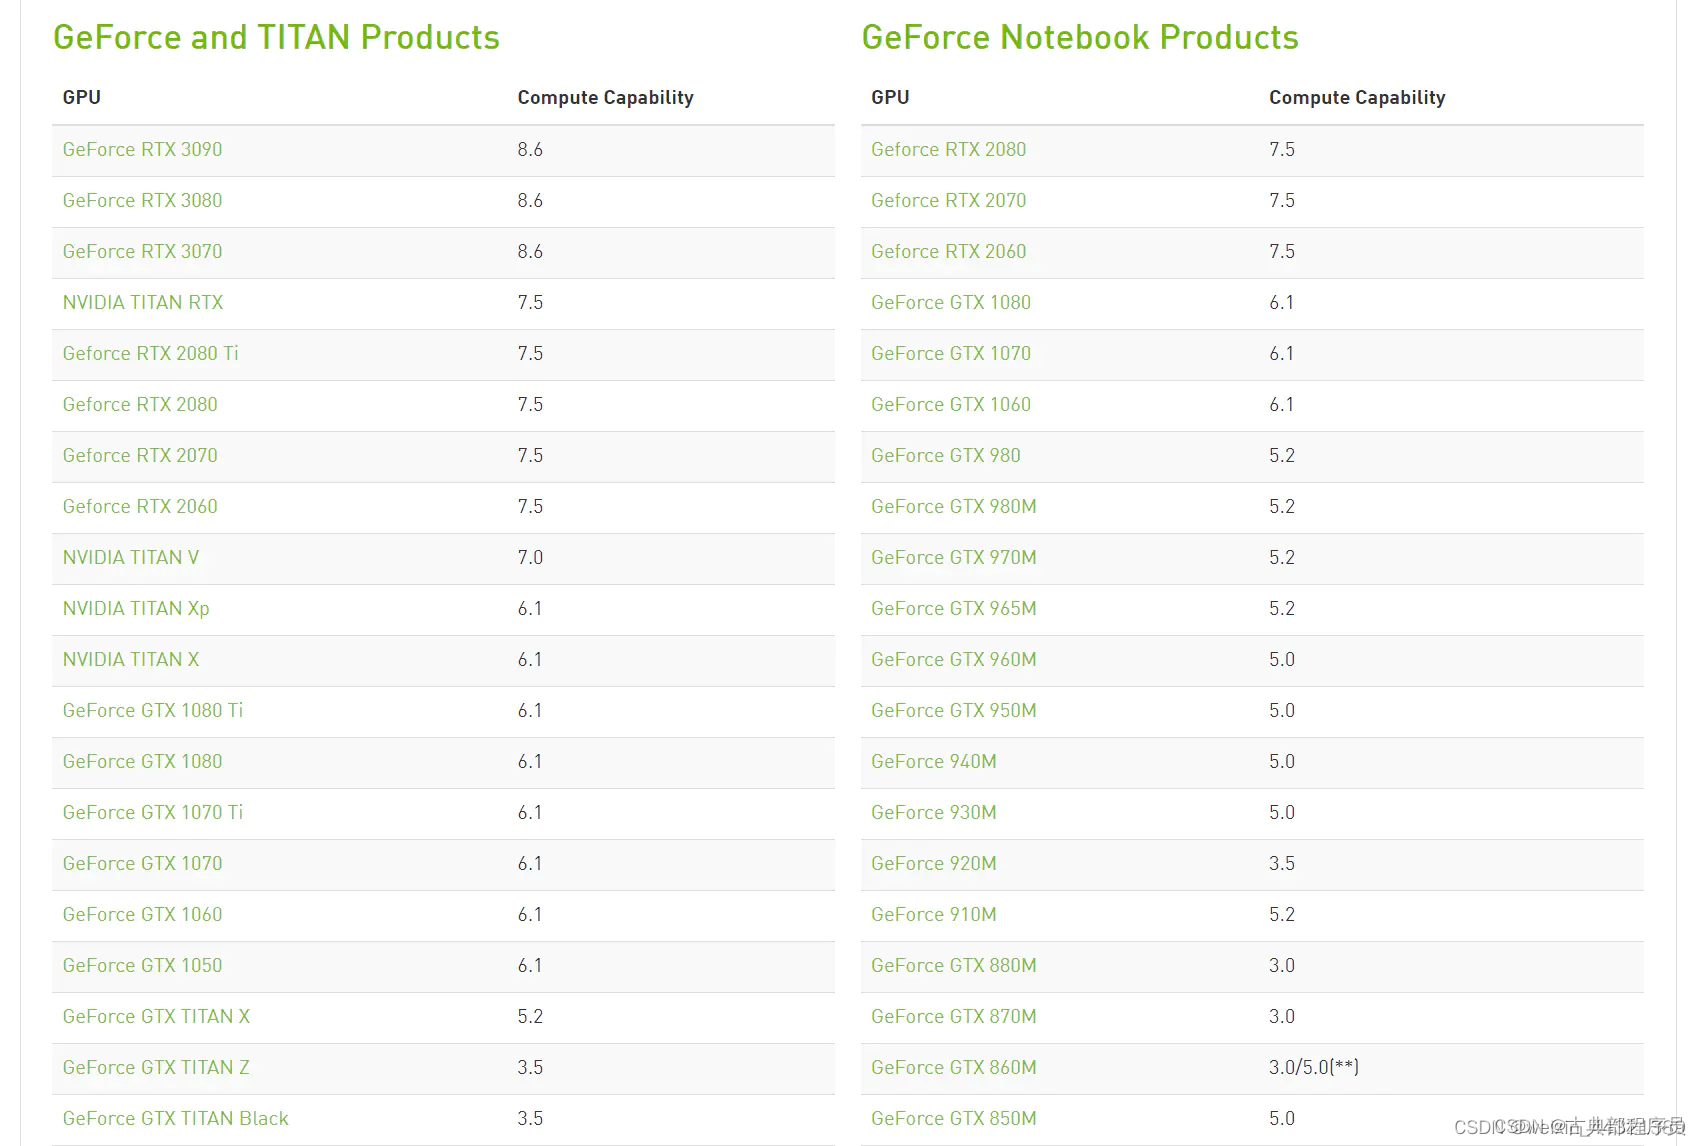Open notebook Geforce RTX 2070 link
The image size is (1701, 1146).
[949, 201]
